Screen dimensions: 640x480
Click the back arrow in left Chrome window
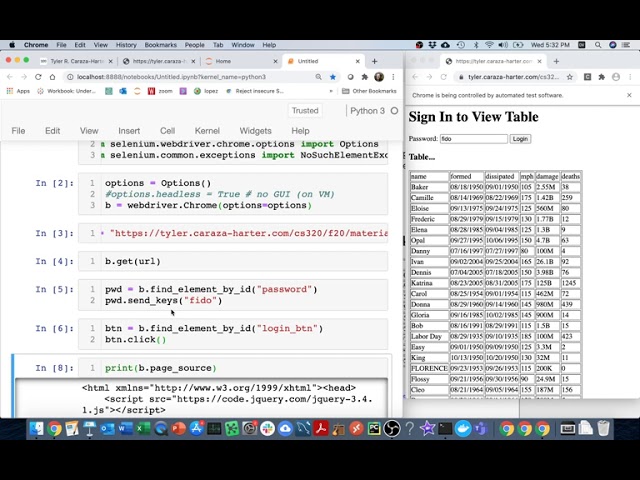(x=10, y=77)
